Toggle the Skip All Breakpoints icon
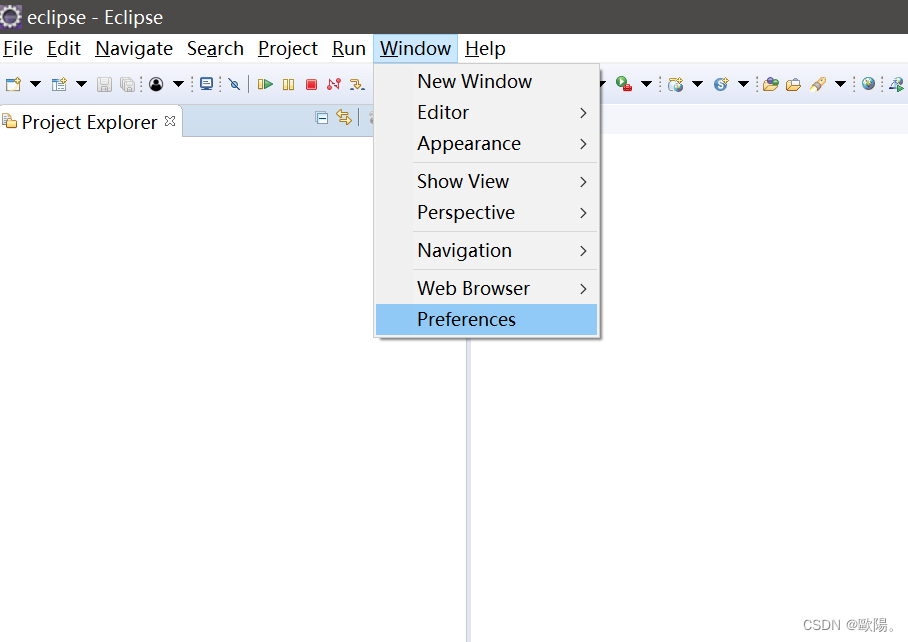Screen dimensions: 908x642 click(235, 85)
